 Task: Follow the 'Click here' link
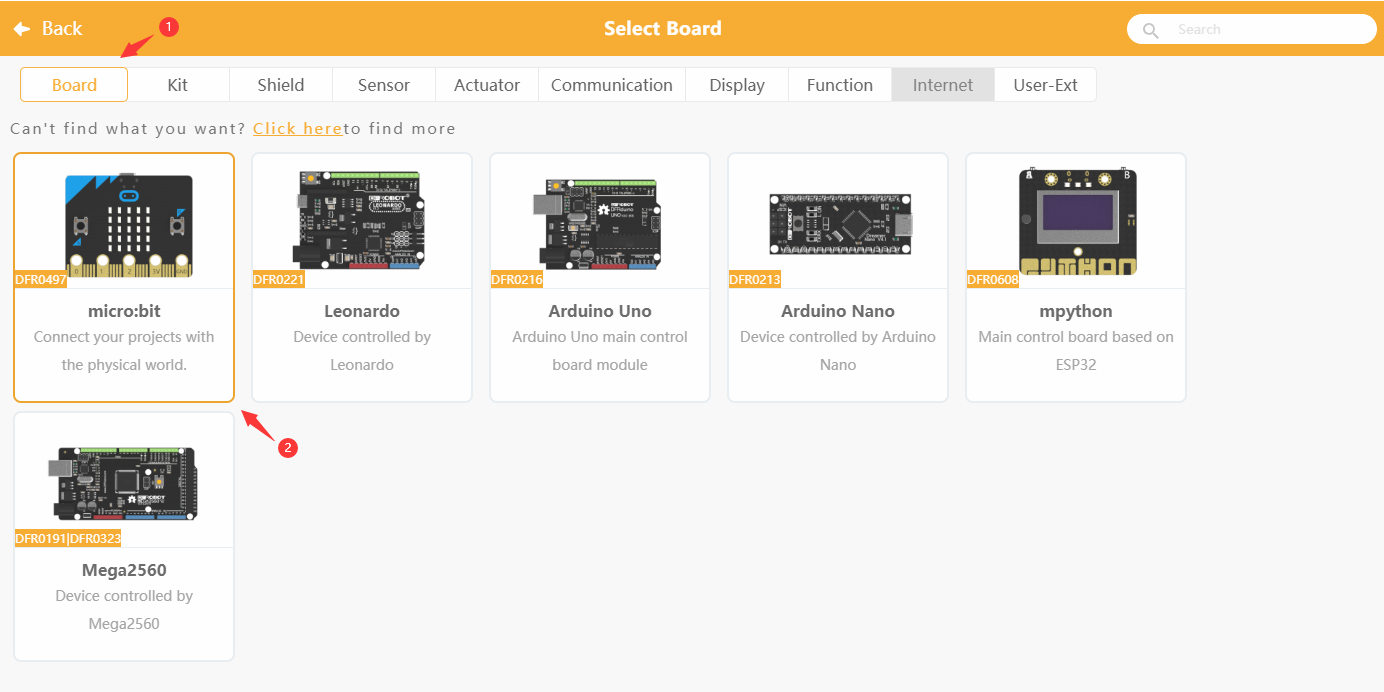[x=298, y=129]
